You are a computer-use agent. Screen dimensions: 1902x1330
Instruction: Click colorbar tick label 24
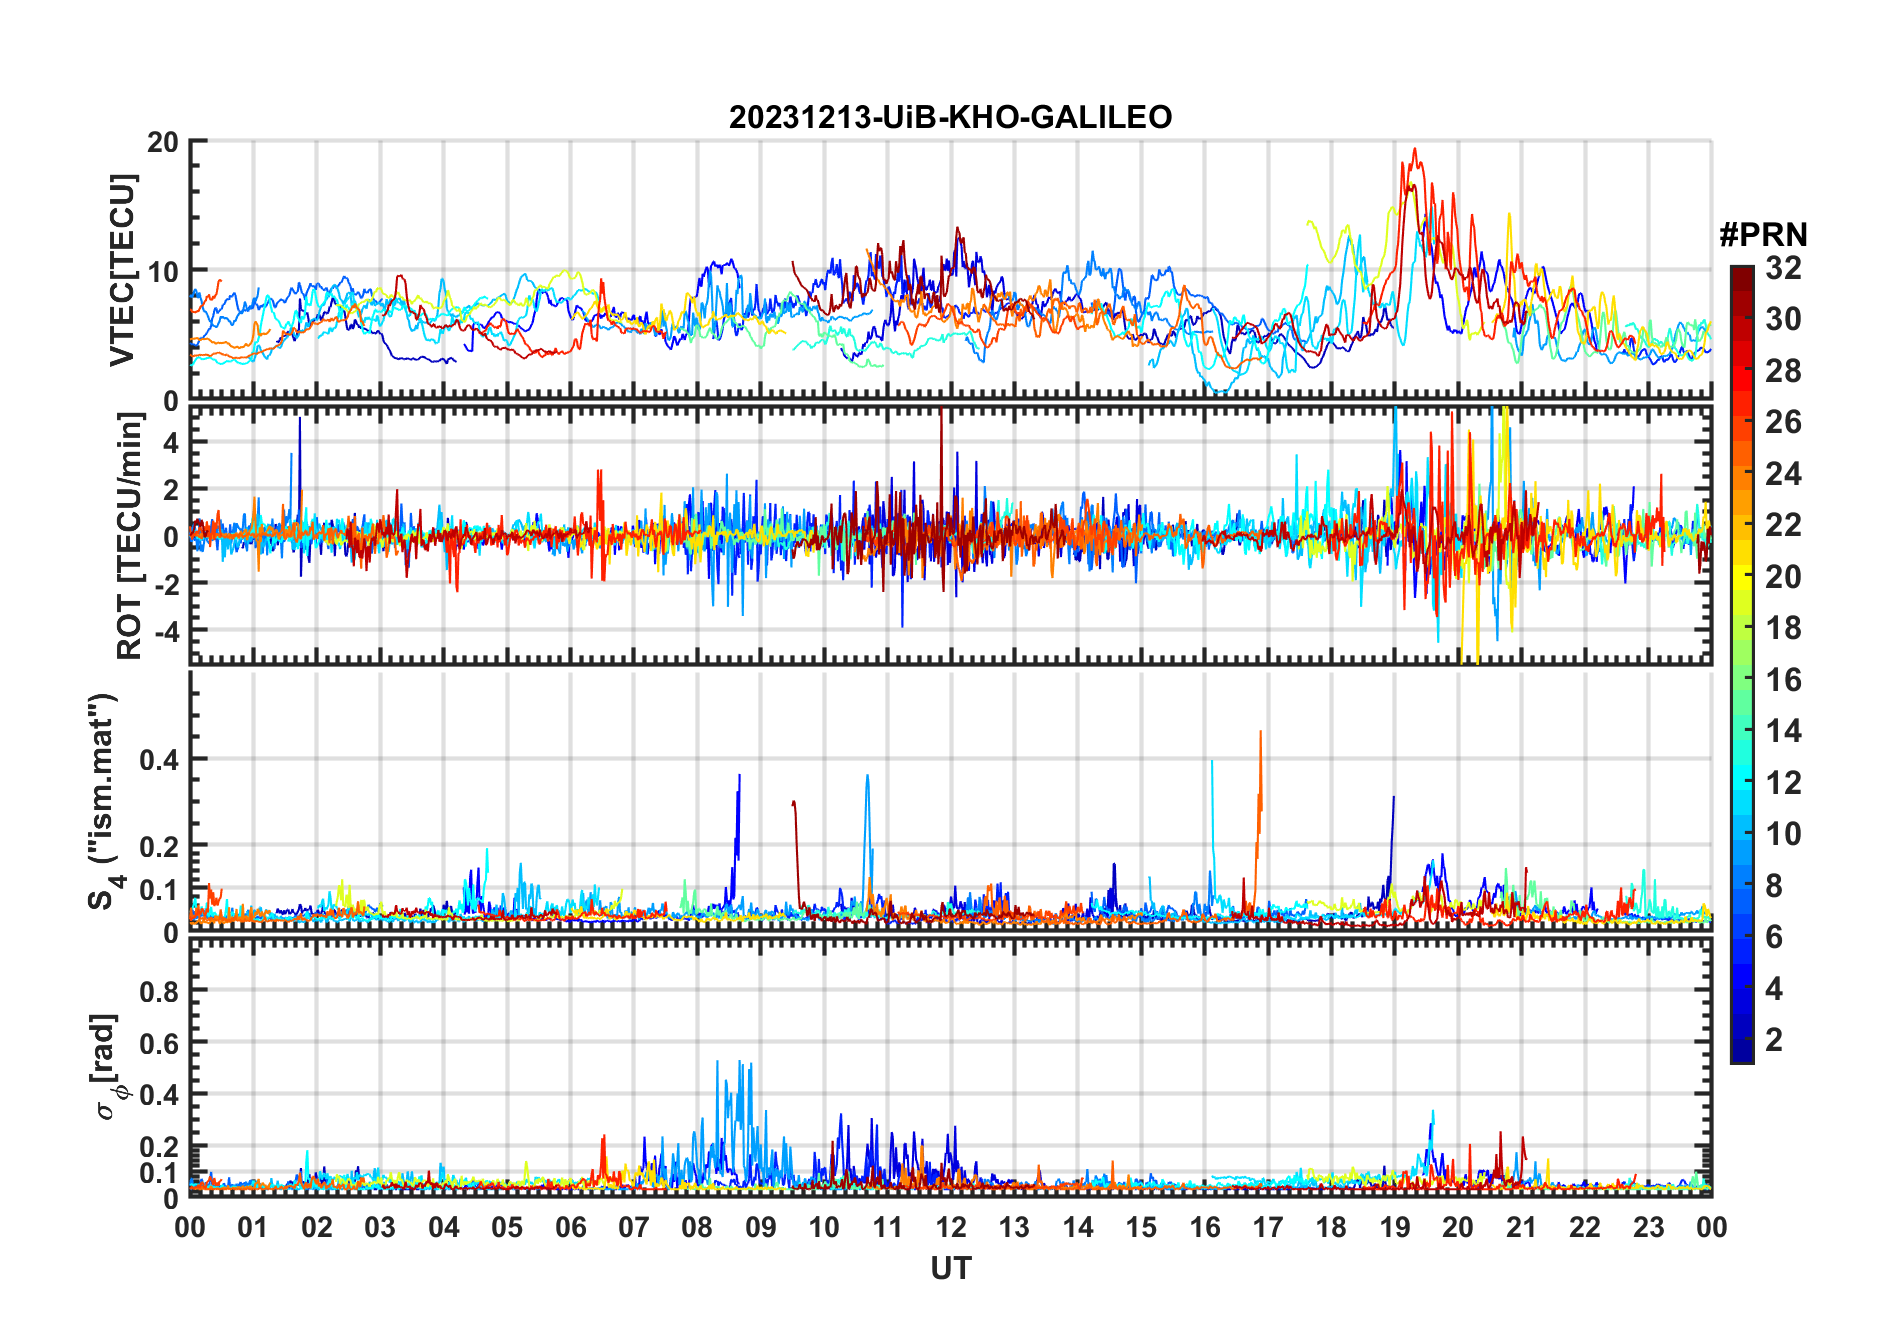(1783, 474)
